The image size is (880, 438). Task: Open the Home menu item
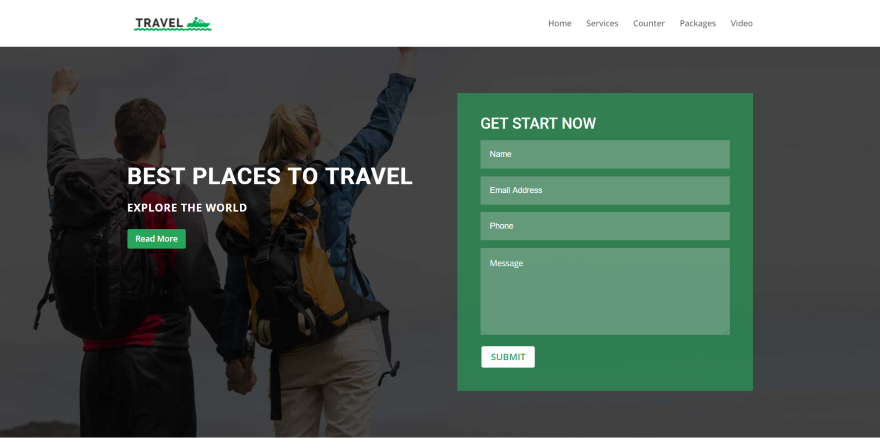point(560,23)
